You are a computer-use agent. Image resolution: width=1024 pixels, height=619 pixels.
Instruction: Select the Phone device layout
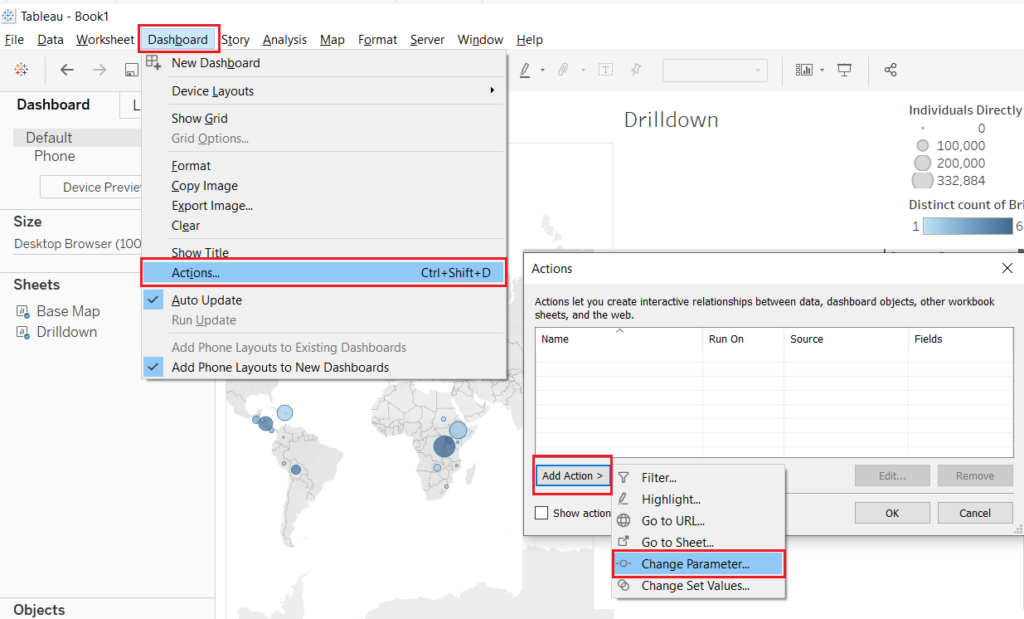pos(55,156)
